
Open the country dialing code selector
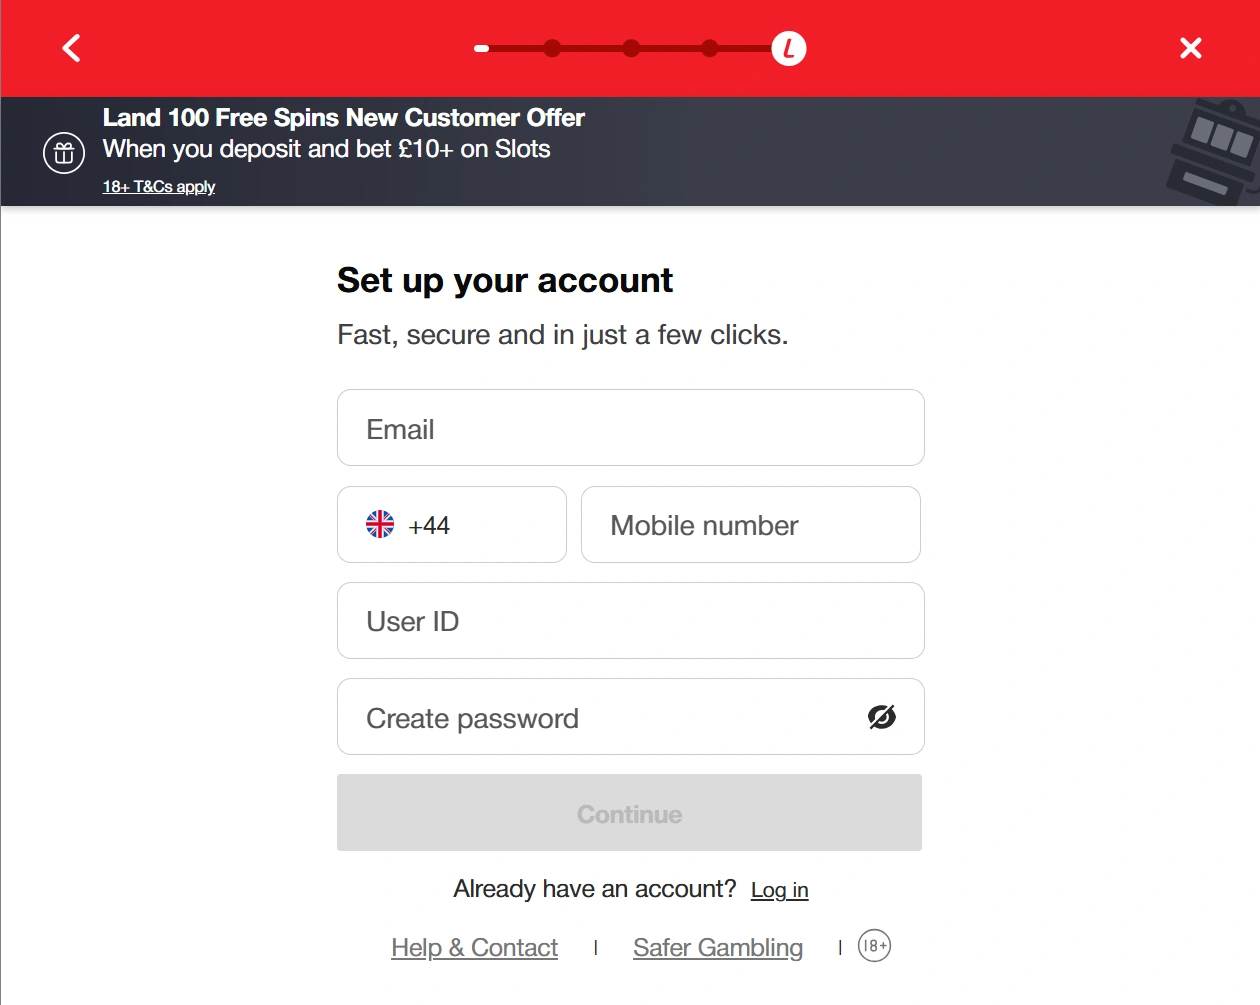[451, 524]
